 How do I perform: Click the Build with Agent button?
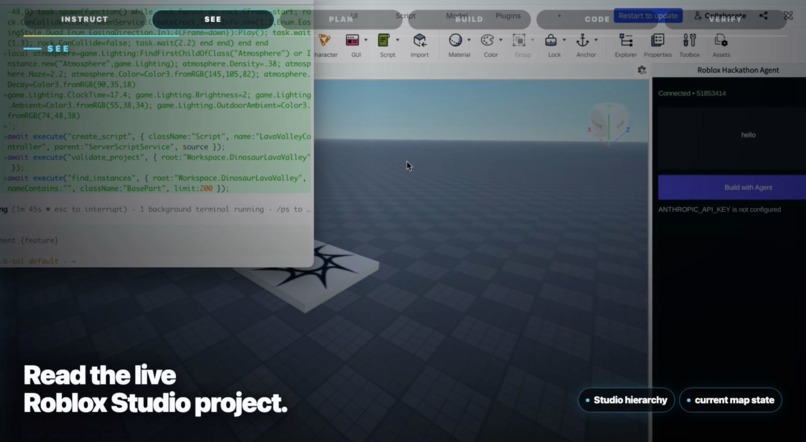(732, 188)
